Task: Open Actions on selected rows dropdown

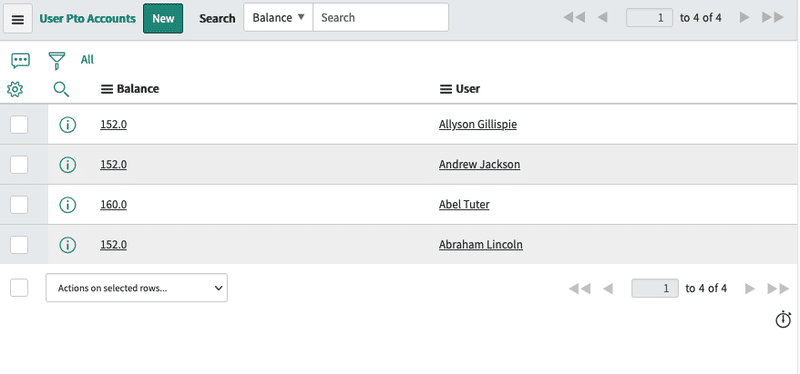Action: (x=137, y=288)
